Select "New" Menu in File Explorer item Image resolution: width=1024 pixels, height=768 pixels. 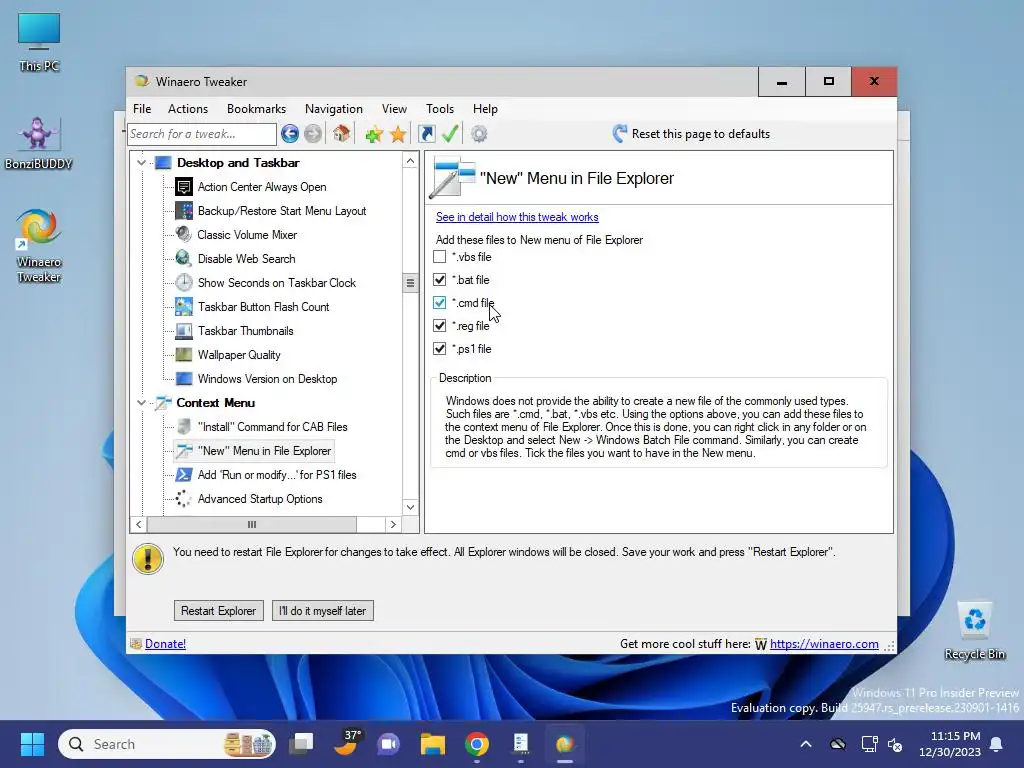click(x=264, y=451)
